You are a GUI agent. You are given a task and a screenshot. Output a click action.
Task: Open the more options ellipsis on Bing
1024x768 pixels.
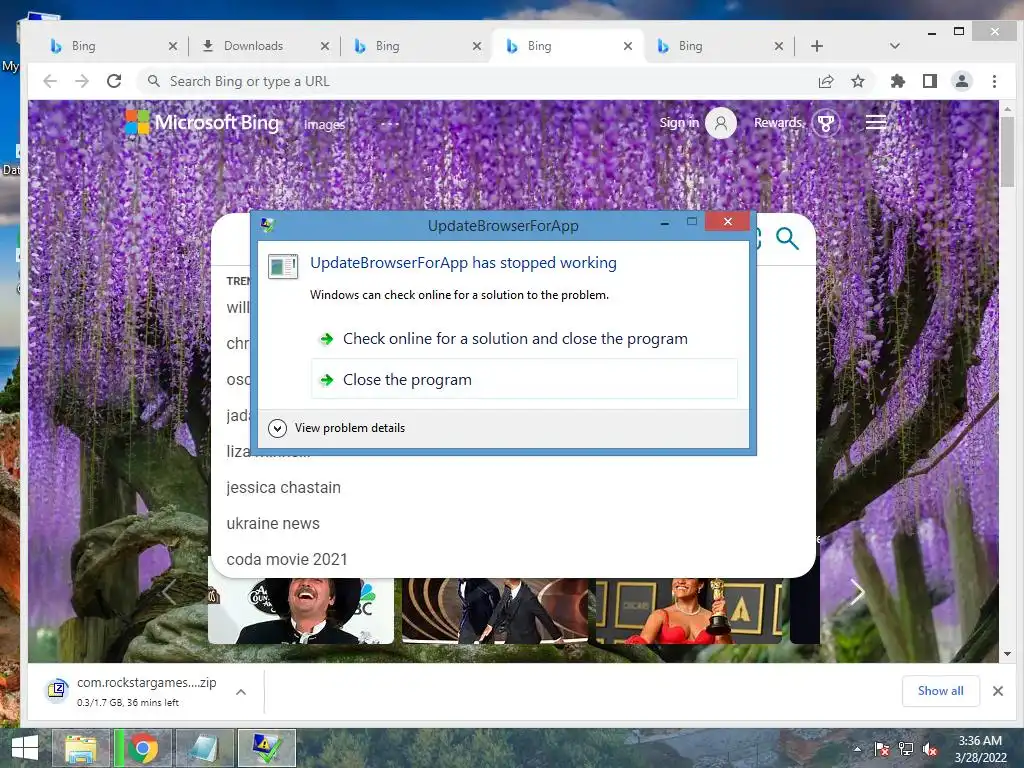coord(390,123)
